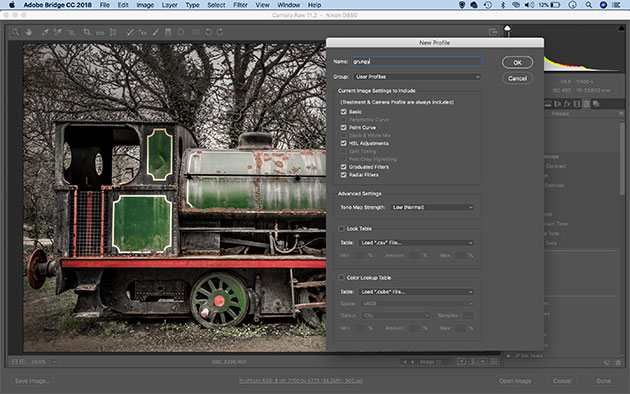This screenshot has width=630, height=394.
Task: Open workflow options ProPhoto RGB link
Action: [301, 381]
